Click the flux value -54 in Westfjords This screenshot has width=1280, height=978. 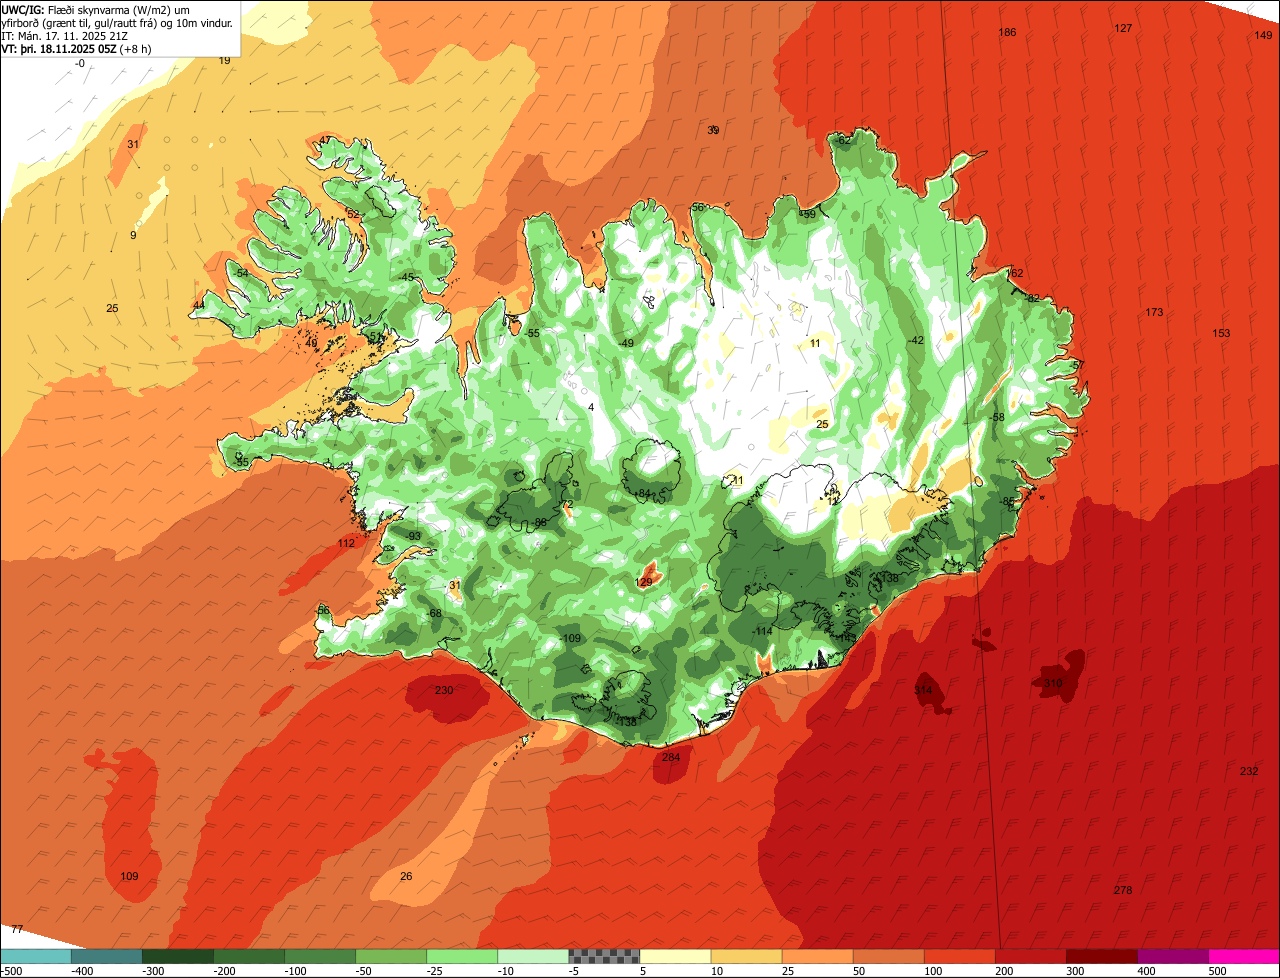pyautogui.click(x=241, y=273)
